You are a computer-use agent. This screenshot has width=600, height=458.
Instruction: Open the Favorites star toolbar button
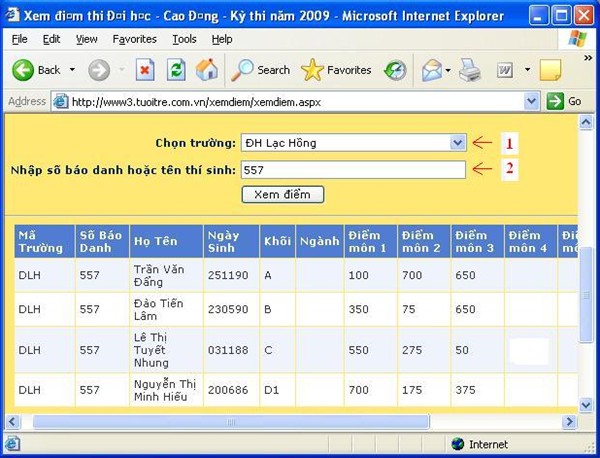(x=336, y=70)
